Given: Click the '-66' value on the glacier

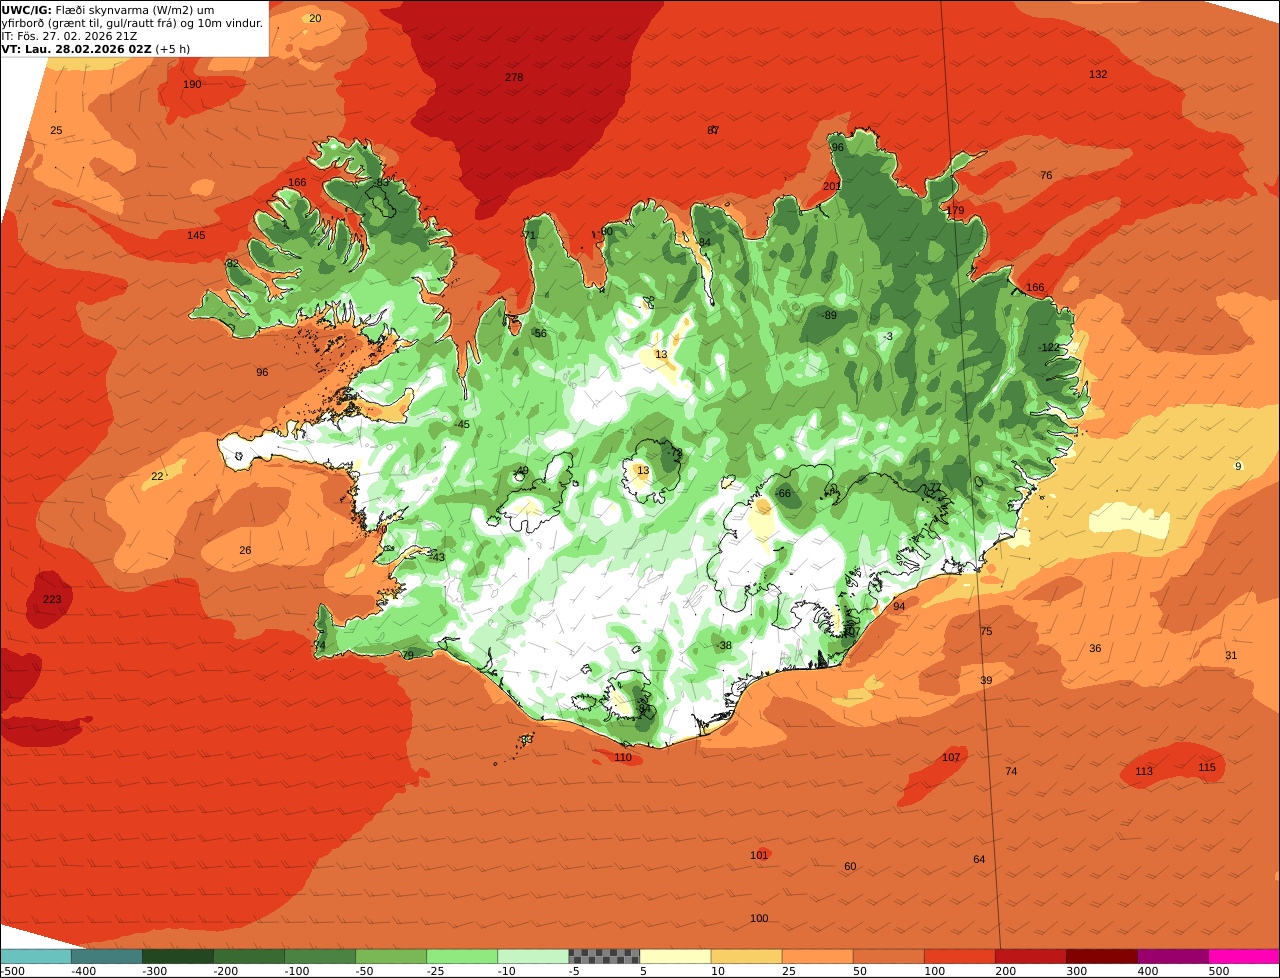Looking at the screenshot, I should pyautogui.click(x=783, y=493).
